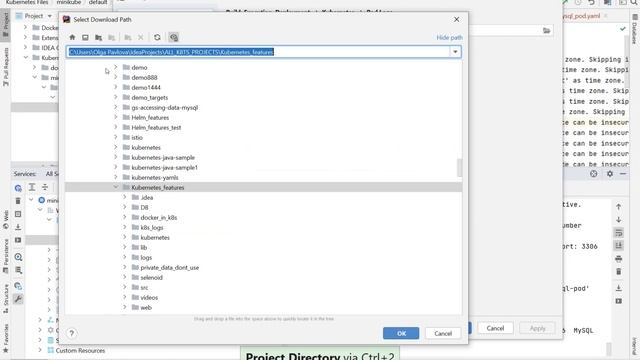Viewport: 640px width, 360px height.
Task: Open the Database tool window tab
Action: click(635, 29)
